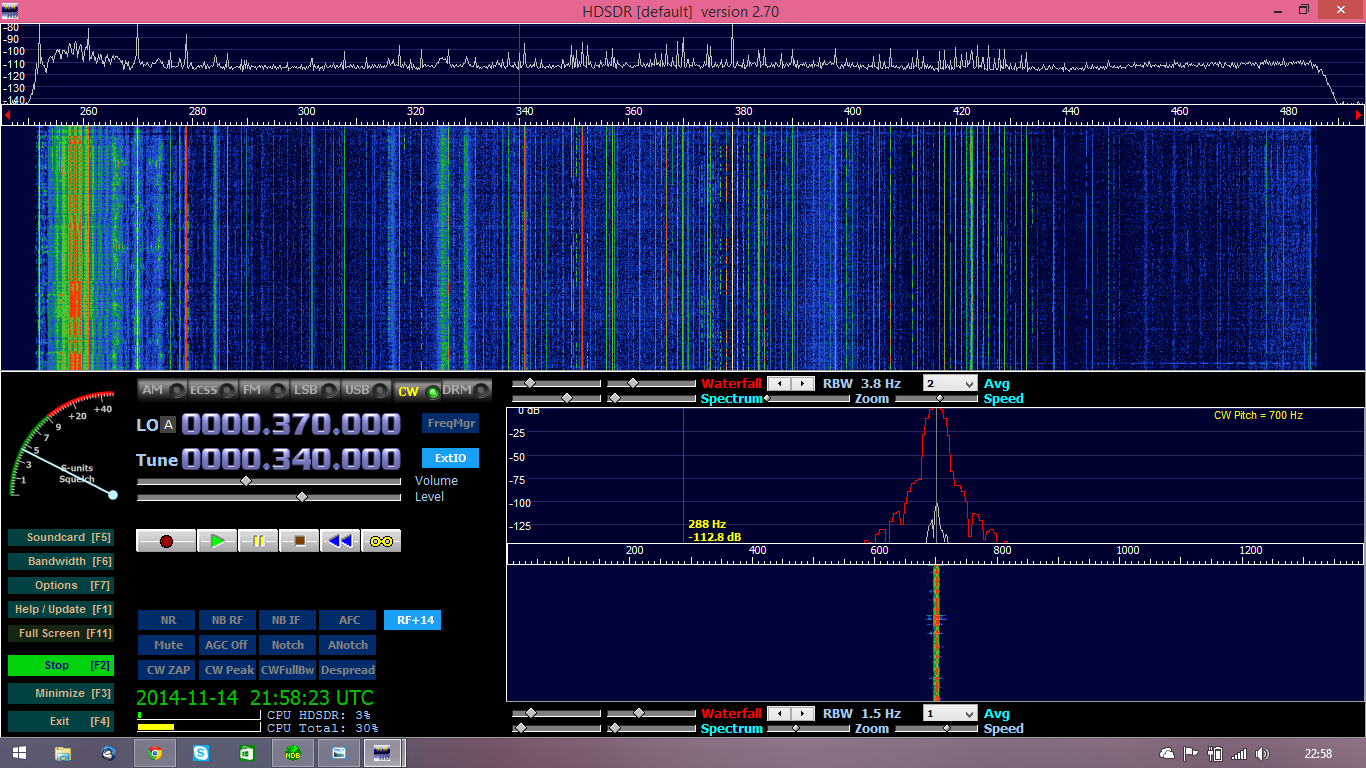
Task: Click the Windows Start button
Action: [x=19, y=753]
